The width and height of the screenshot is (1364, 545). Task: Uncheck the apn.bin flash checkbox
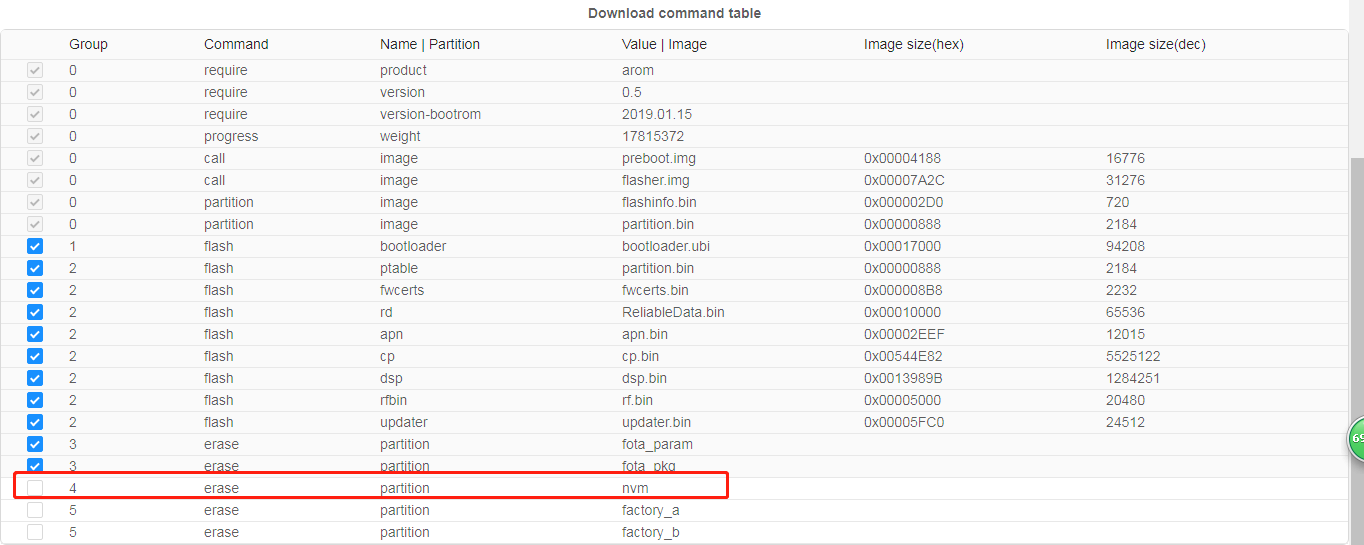[x=35, y=334]
